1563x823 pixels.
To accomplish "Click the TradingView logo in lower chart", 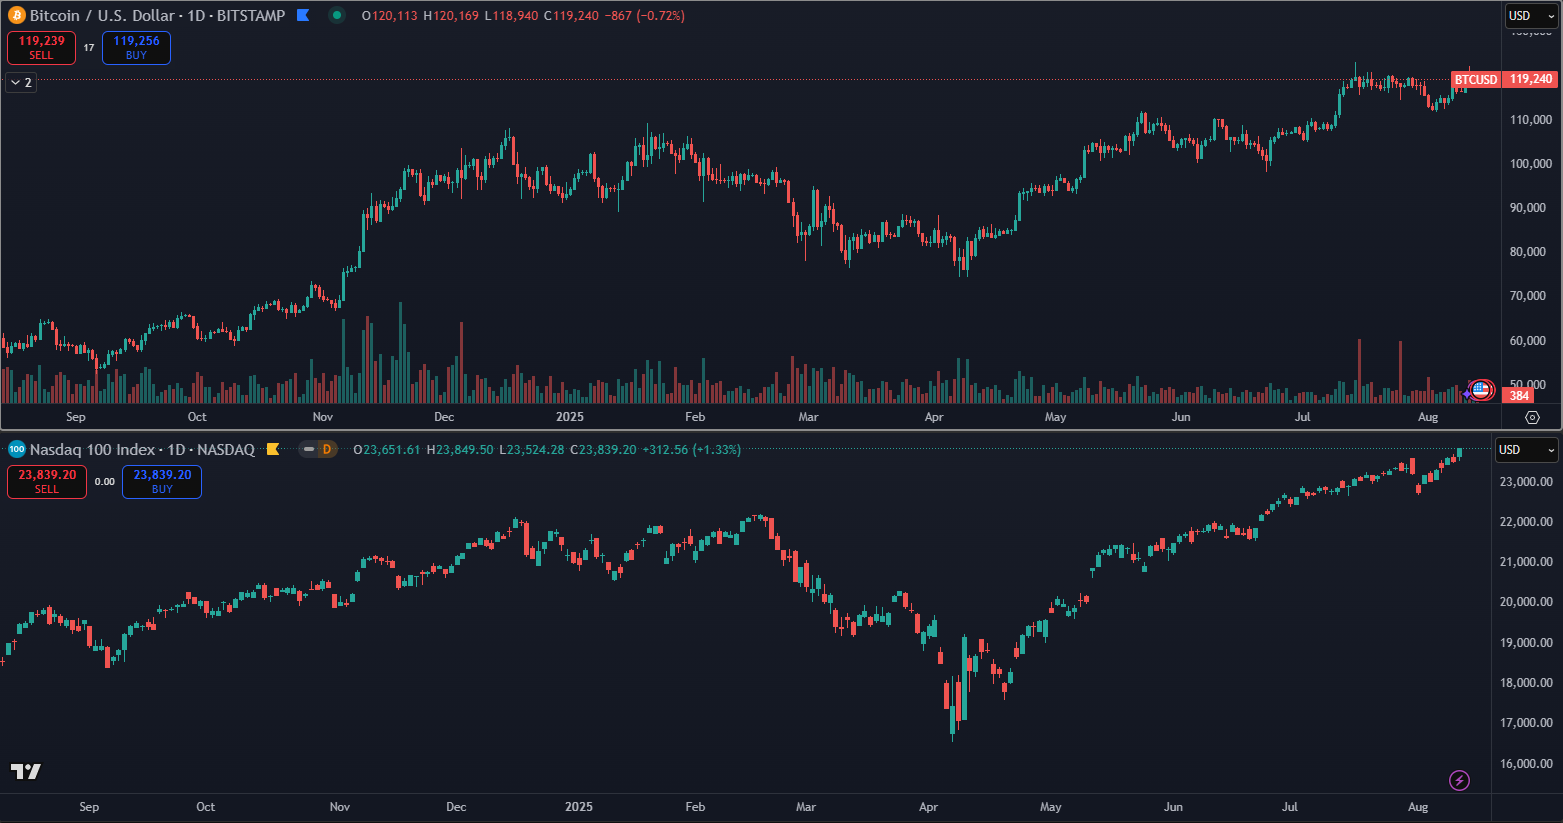I will 26,771.
